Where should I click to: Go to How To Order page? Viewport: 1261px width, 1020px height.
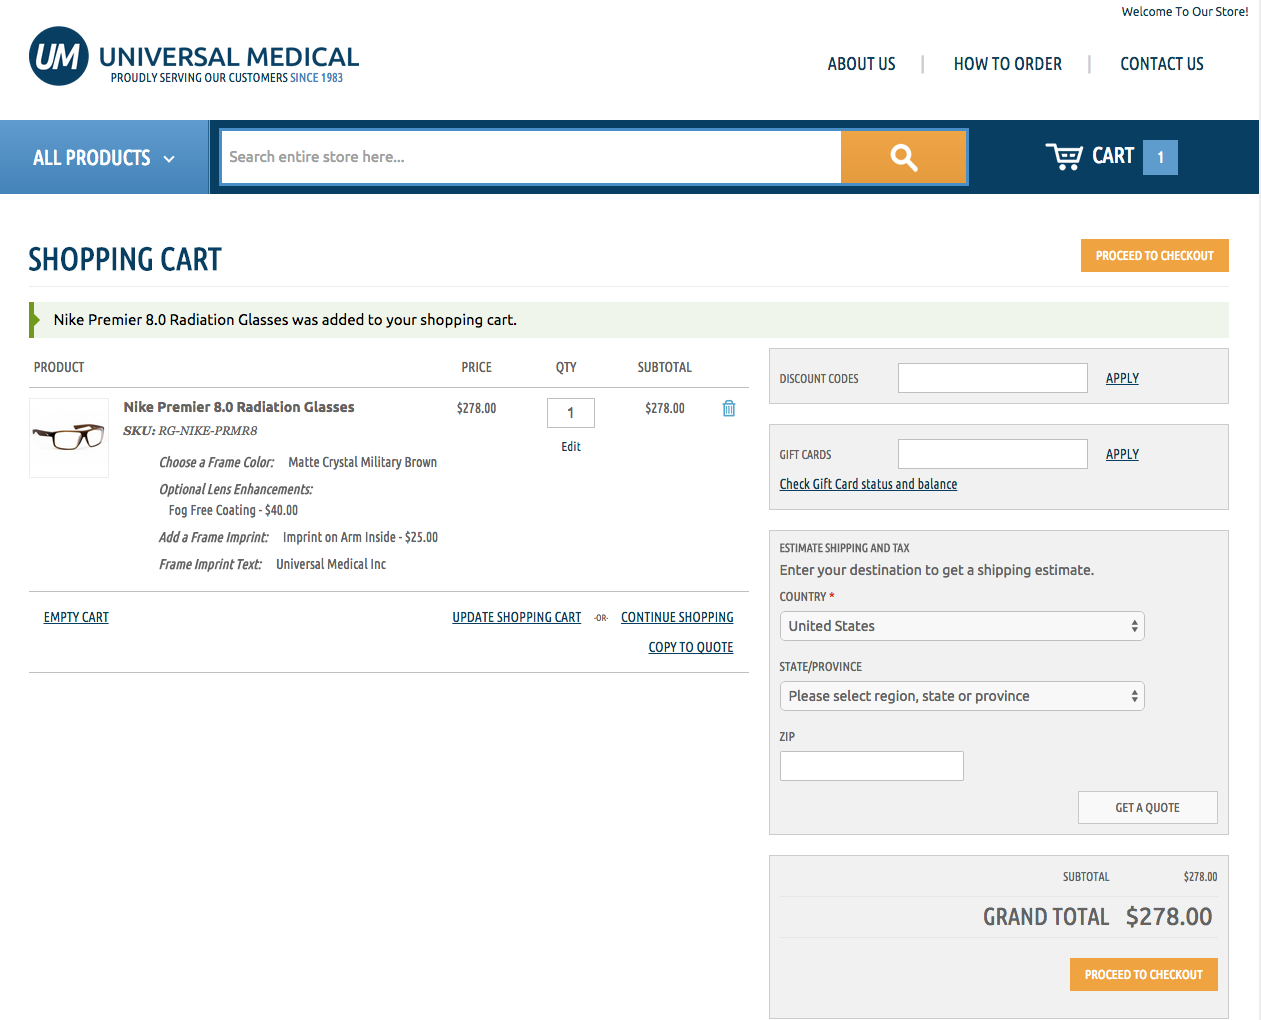[x=1008, y=64]
